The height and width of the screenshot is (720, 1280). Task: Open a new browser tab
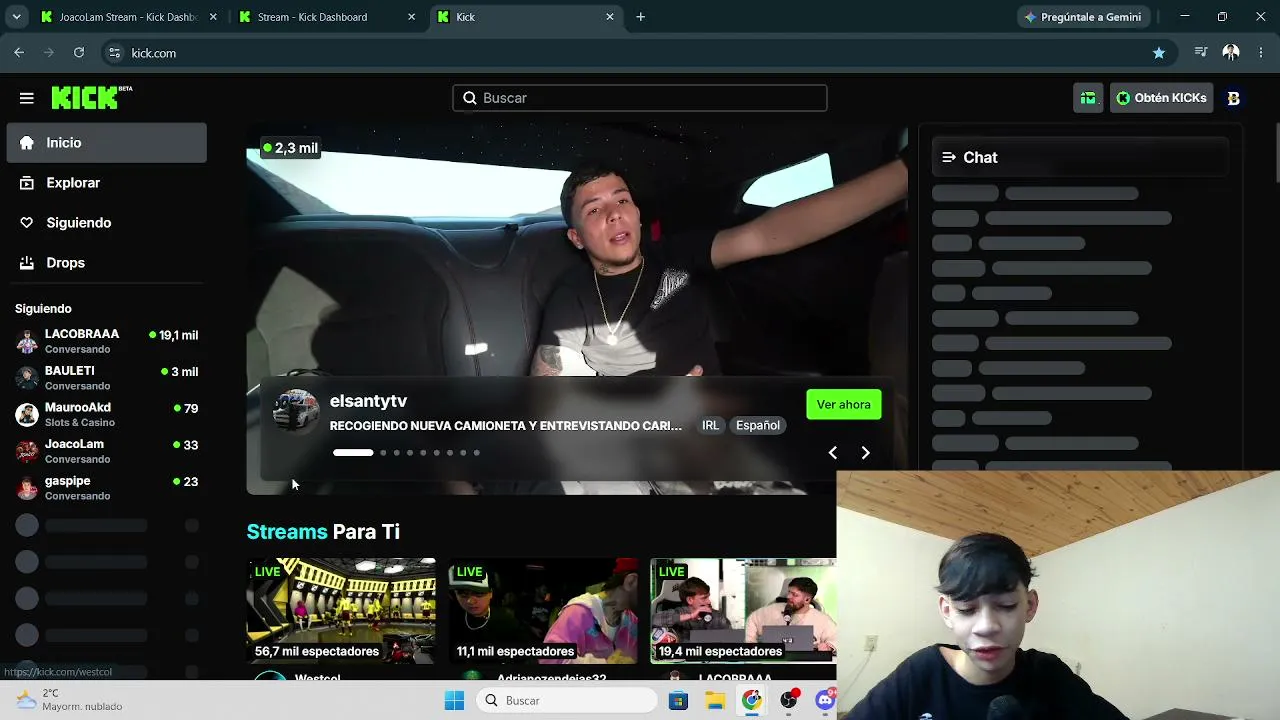tap(640, 17)
